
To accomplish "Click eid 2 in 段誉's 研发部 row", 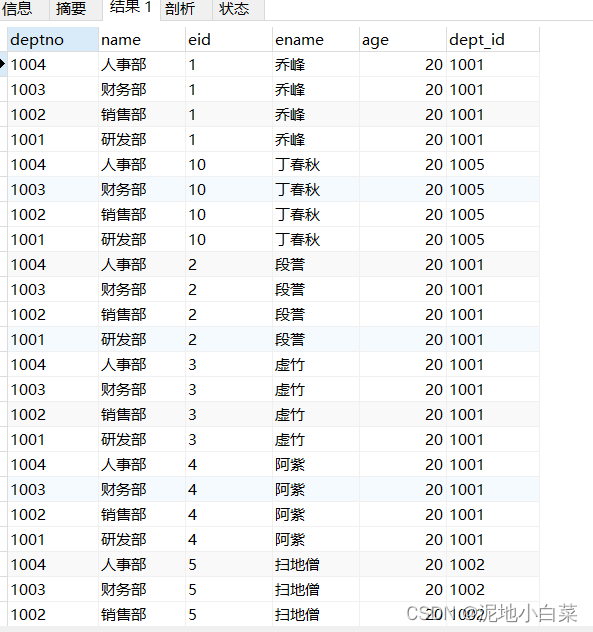I will coord(229,339).
